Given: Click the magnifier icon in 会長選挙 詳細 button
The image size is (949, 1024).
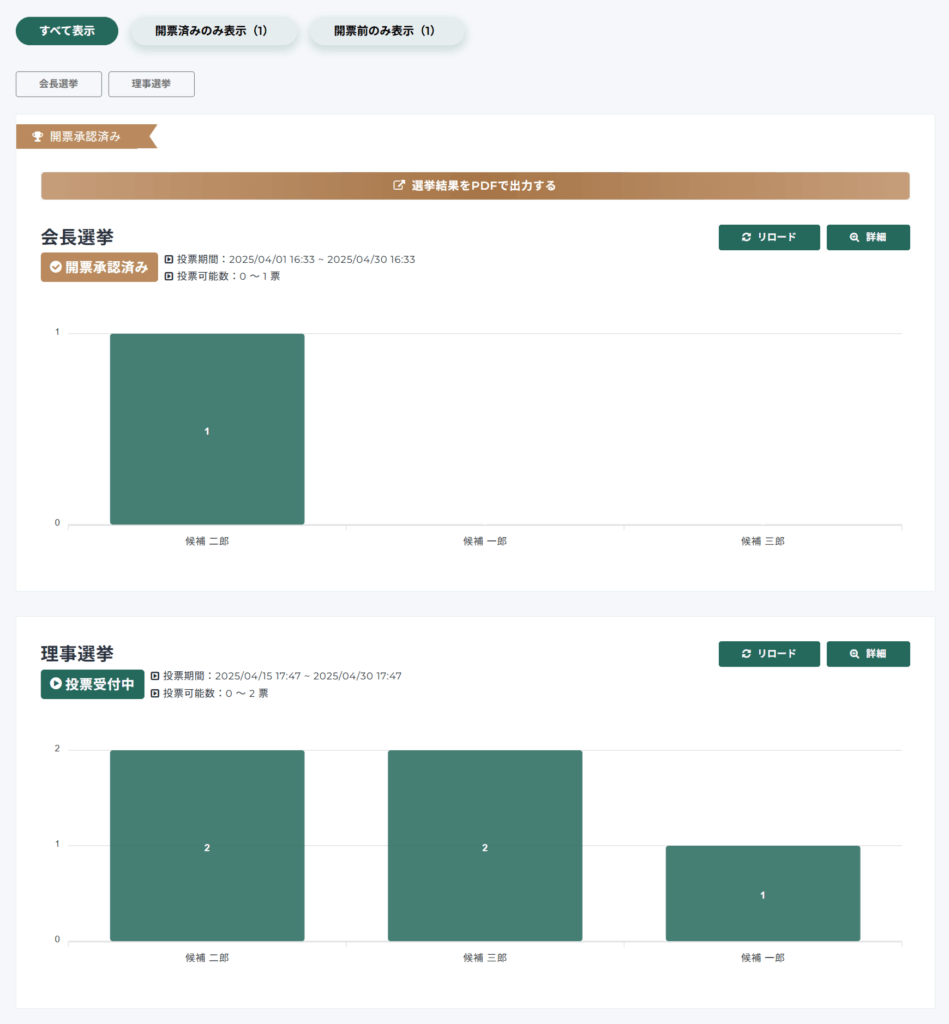Looking at the screenshot, I should click(854, 237).
